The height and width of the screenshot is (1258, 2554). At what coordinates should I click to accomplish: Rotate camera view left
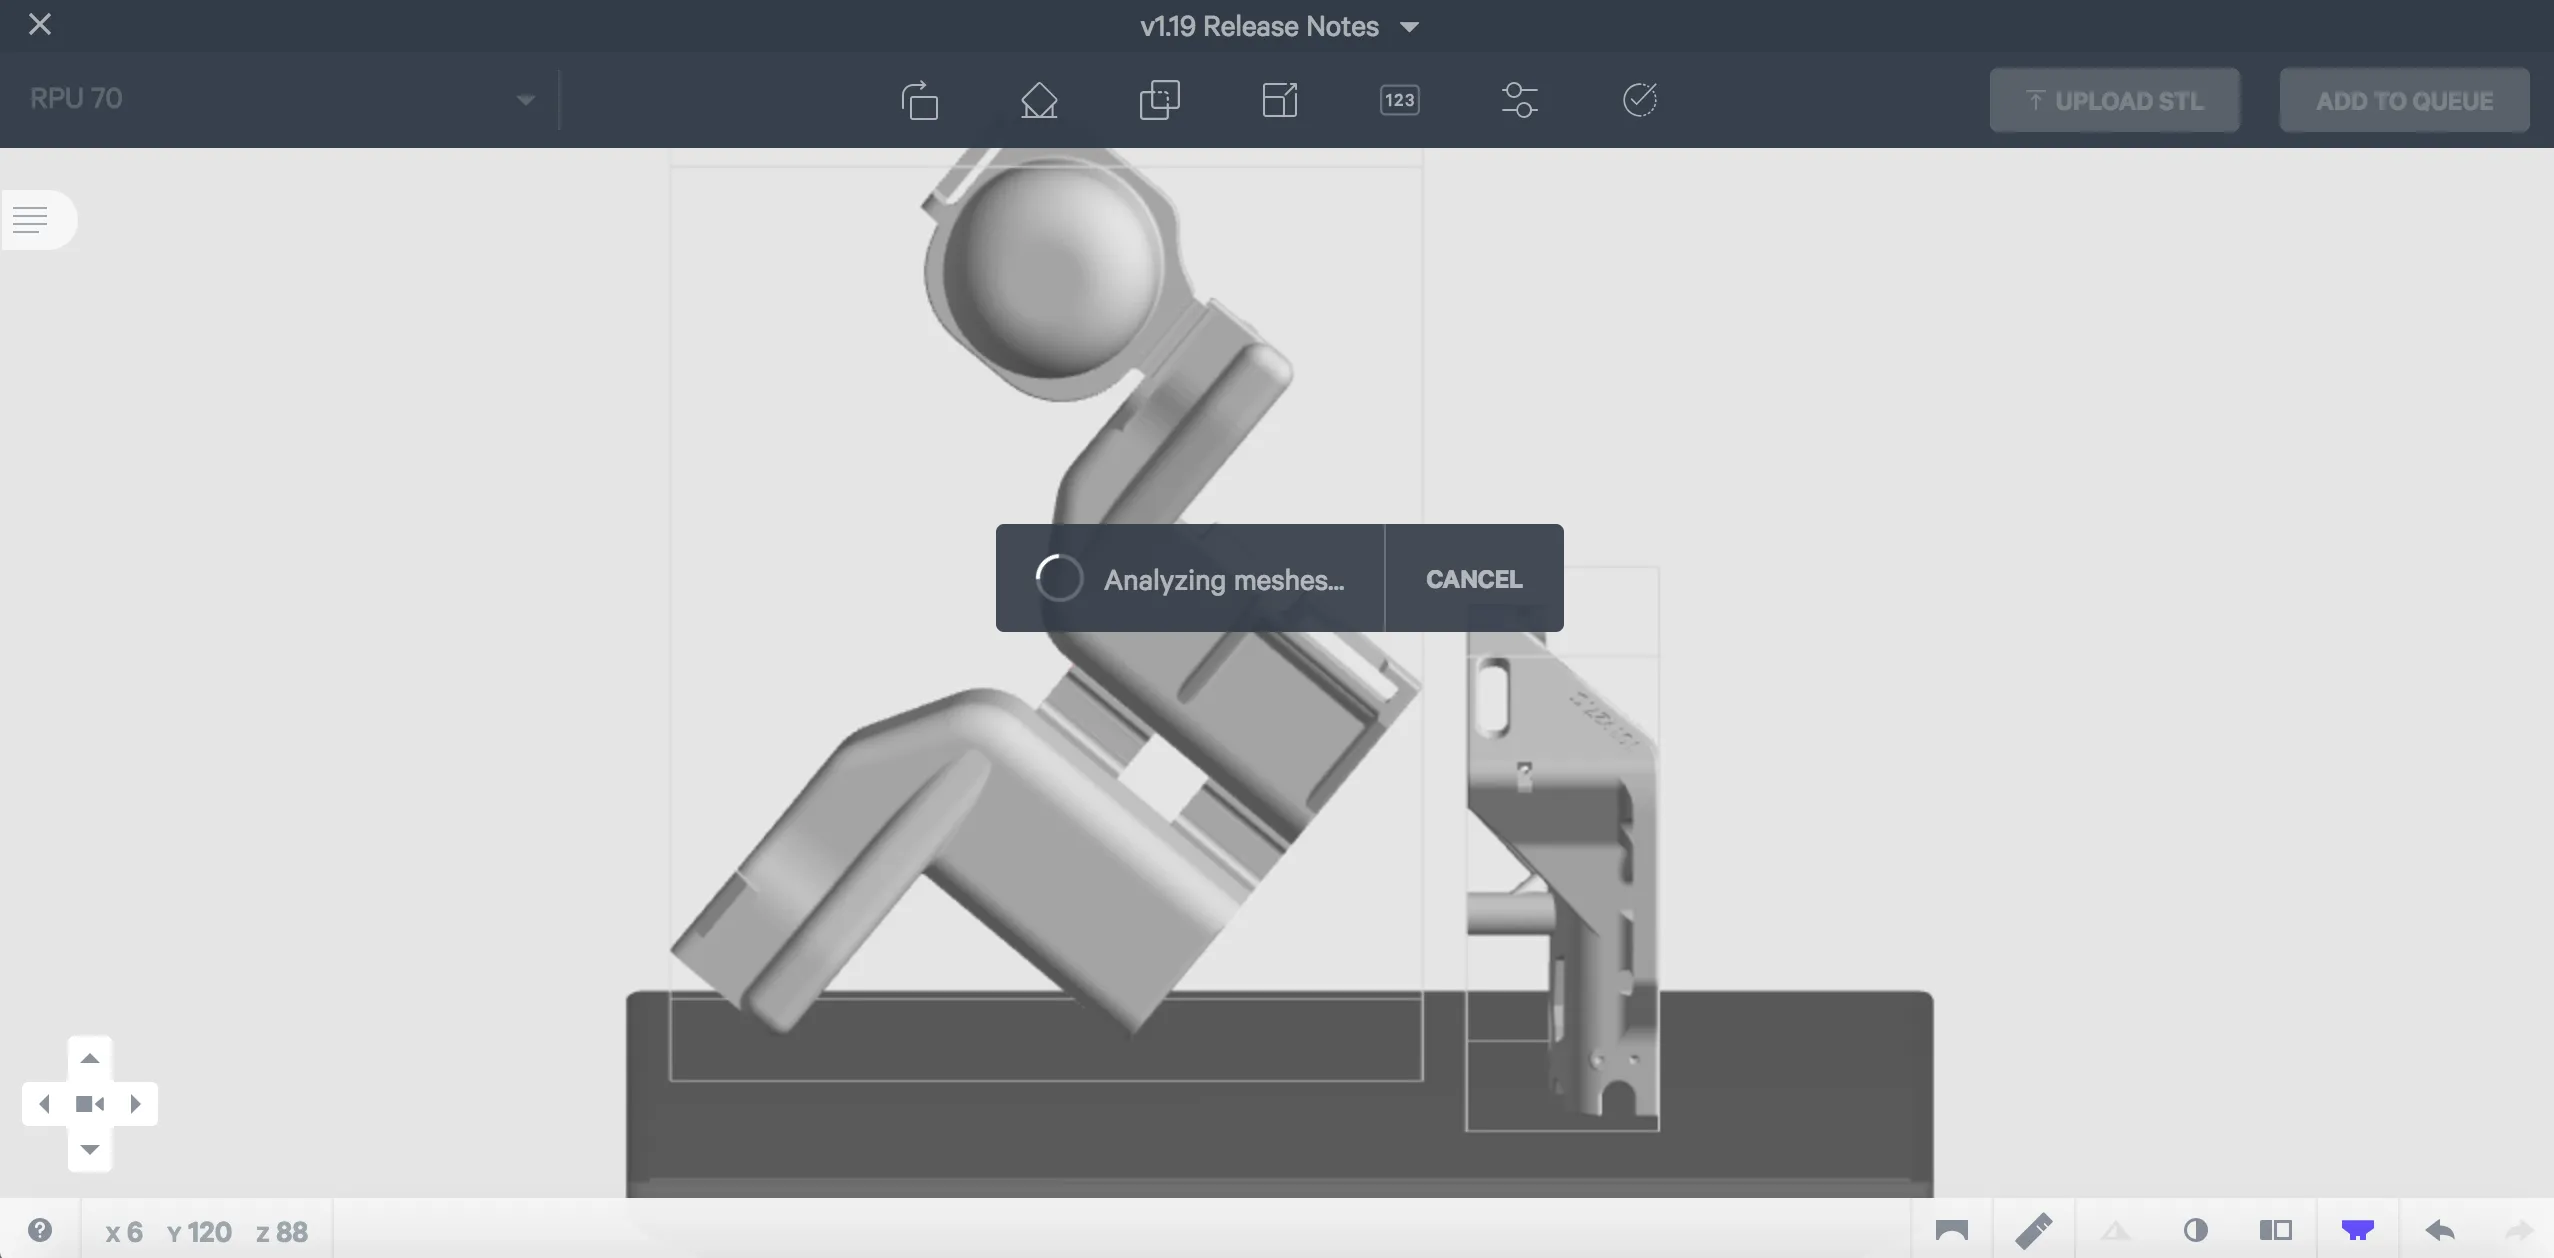pyautogui.click(x=44, y=1104)
